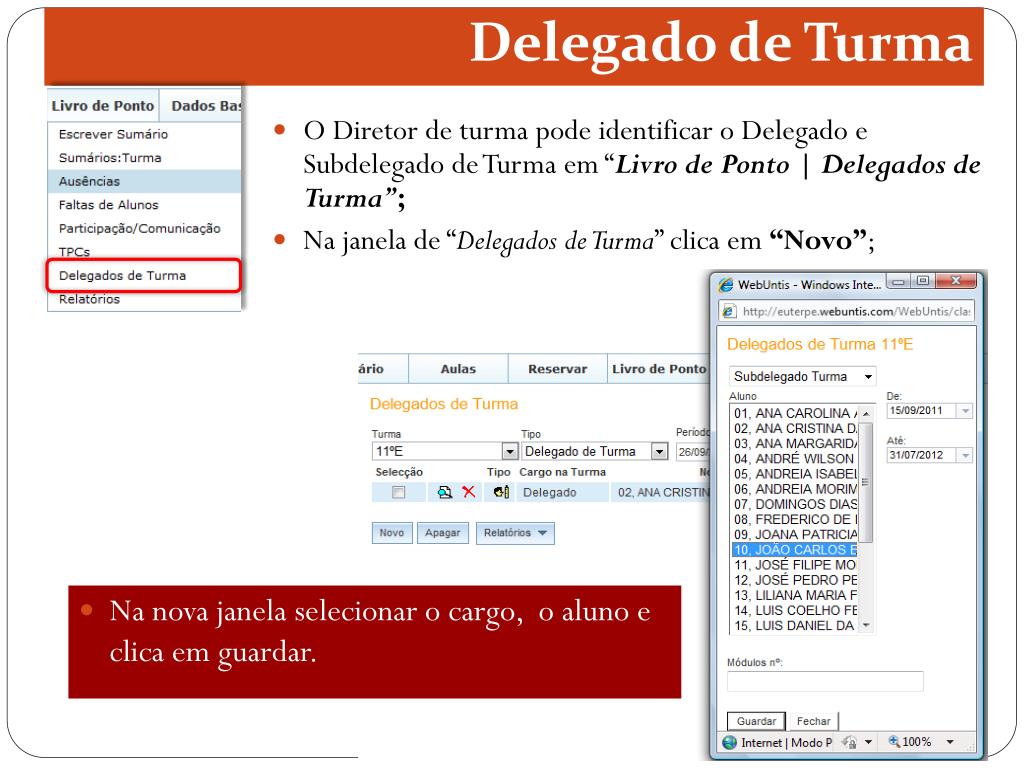This screenshot has width=1024, height=768.
Task: Select student 05, ANDREIA ISABEL
Action: [795, 474]
